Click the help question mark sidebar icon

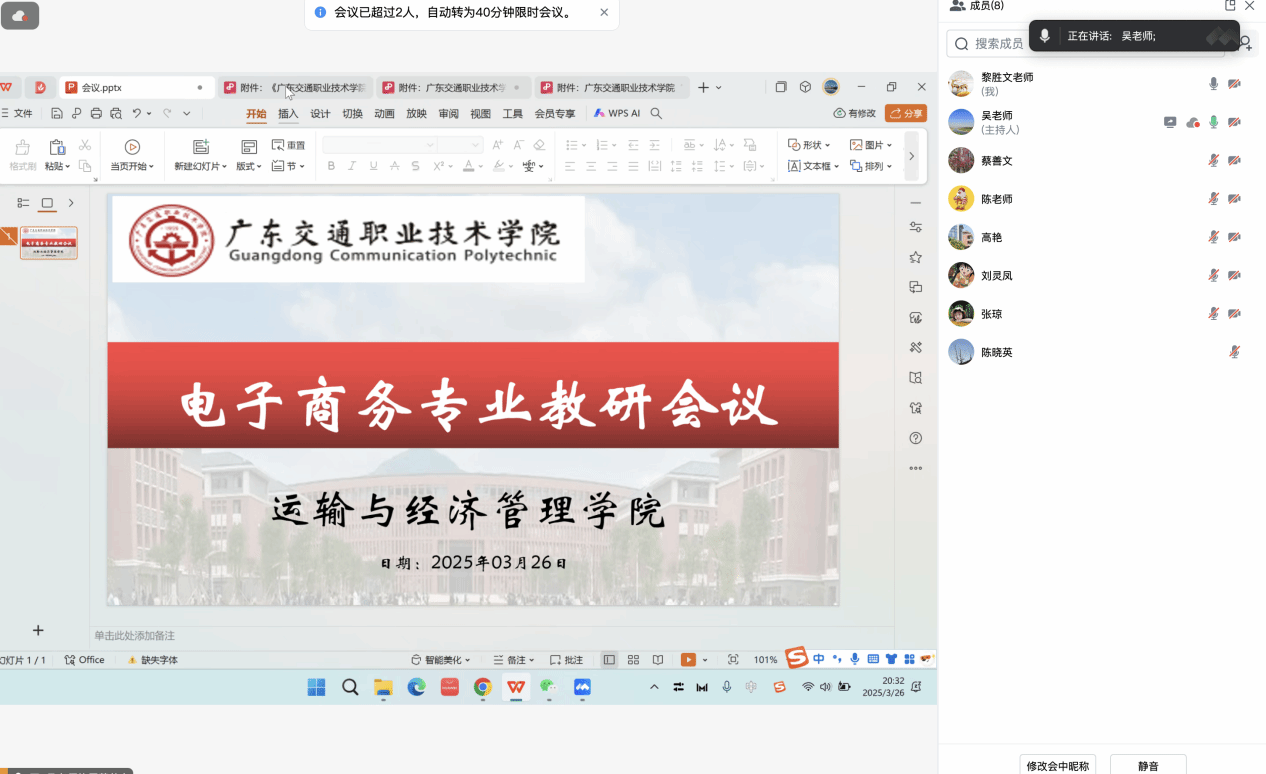(915, 438)
